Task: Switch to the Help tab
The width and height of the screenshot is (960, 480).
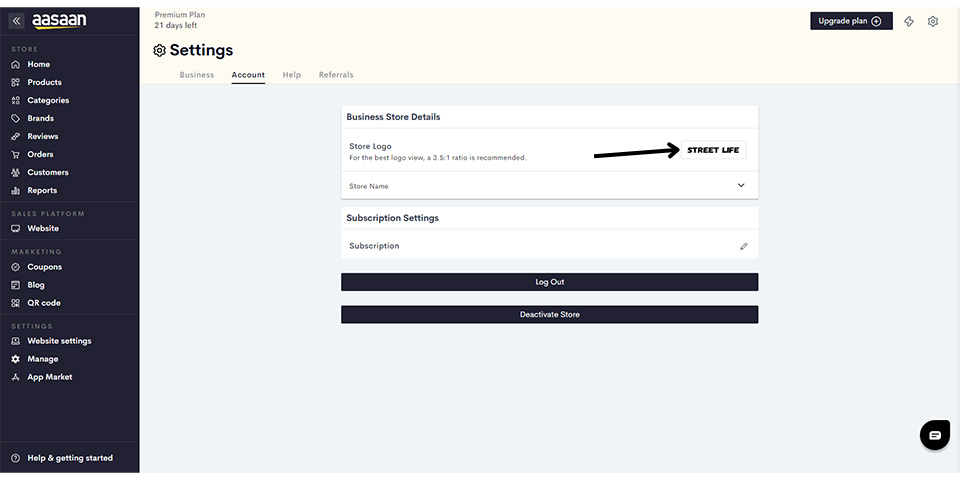Action: tap(291, 75)
